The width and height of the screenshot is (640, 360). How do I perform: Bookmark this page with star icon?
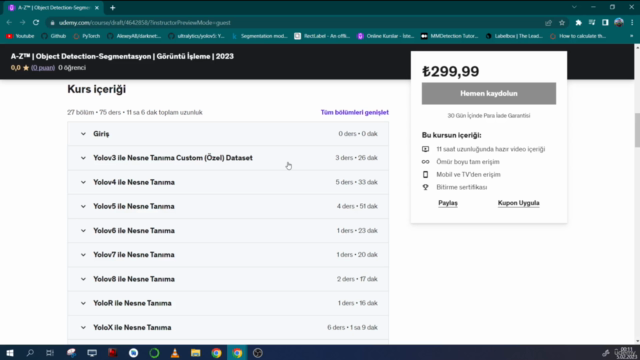pyautogui.click(x=562, y=23)
